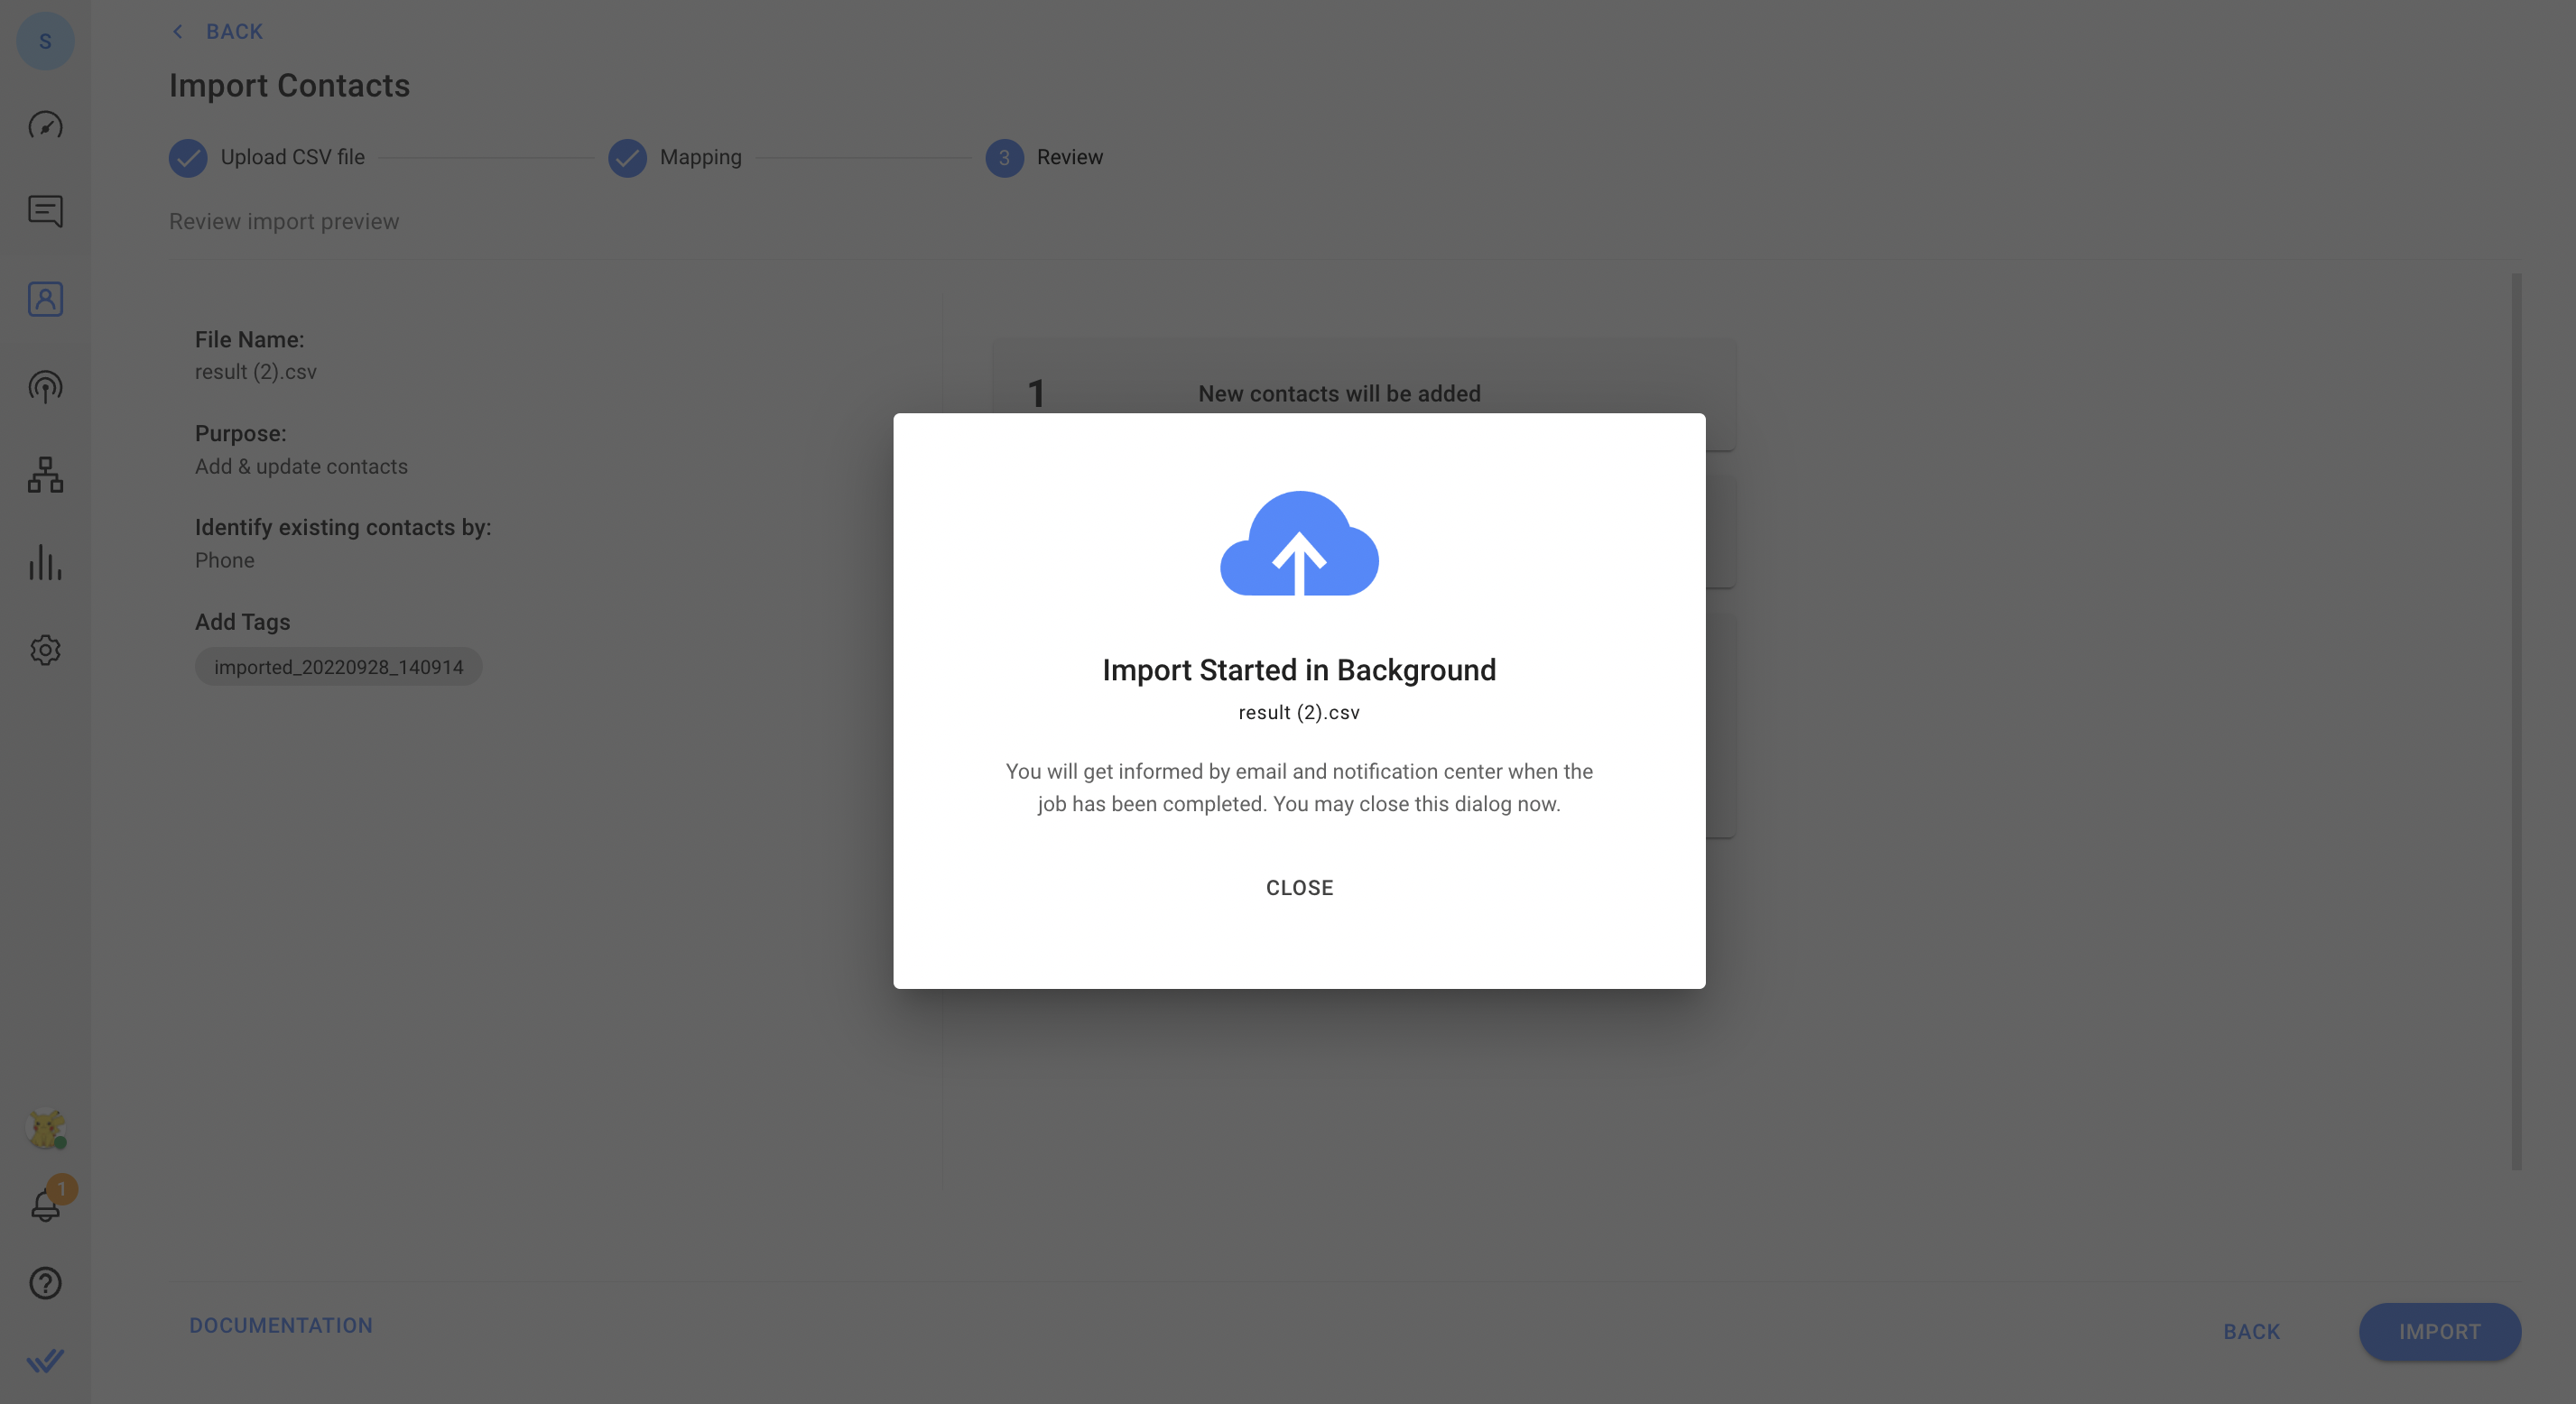The height and width of the screenshot is (1404, 2576).
Task: Open the user profile Pikachu avatar
Action: [x=45, y=1129]
